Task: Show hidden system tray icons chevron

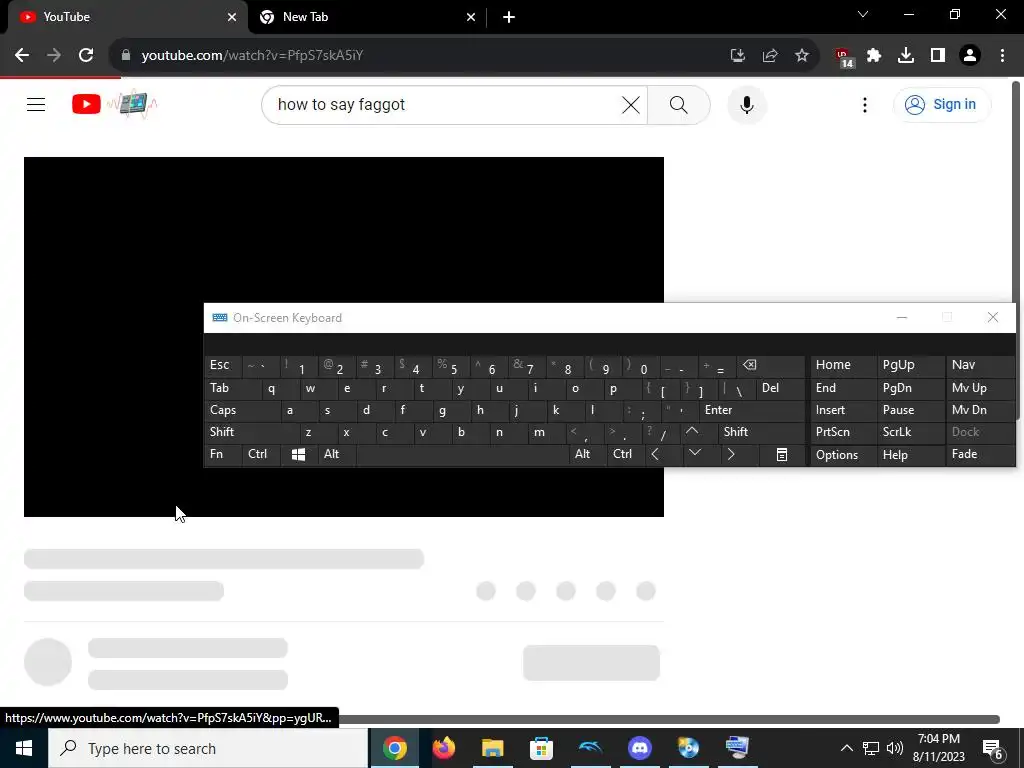Action: tap(846, 748)
